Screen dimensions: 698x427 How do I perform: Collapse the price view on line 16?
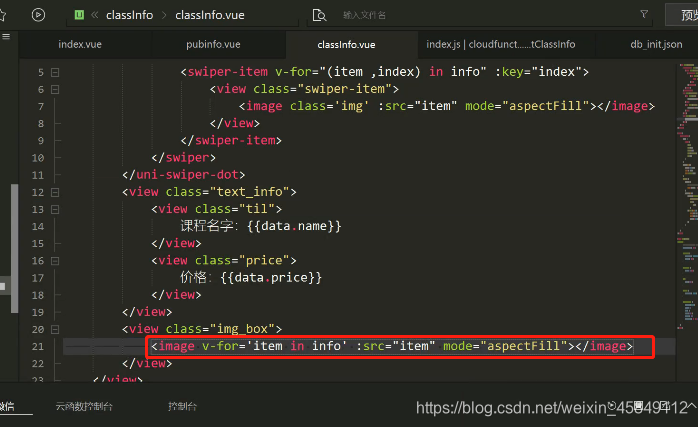click(55, 261)
